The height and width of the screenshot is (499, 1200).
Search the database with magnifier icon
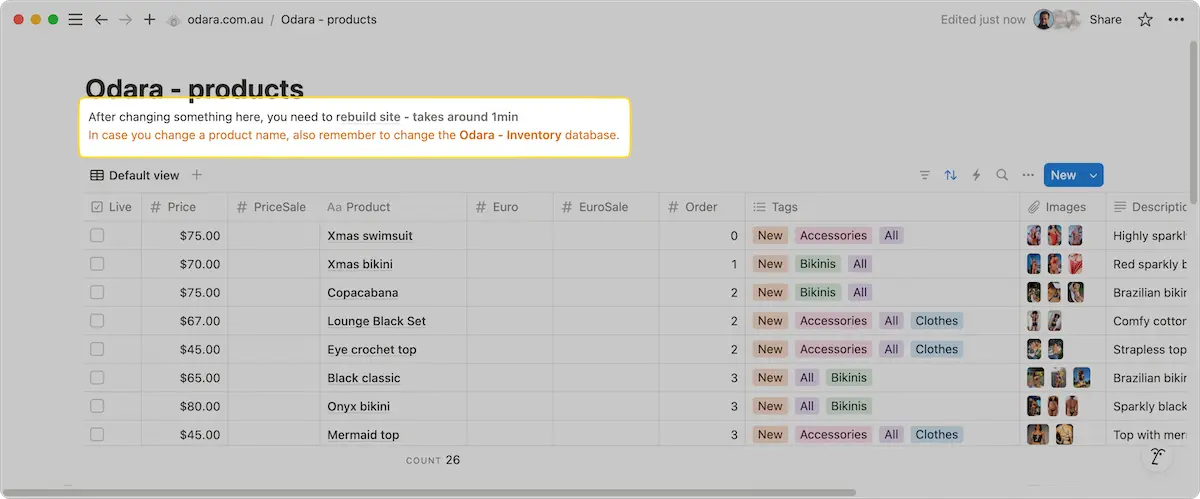(x=1002, y=175)
